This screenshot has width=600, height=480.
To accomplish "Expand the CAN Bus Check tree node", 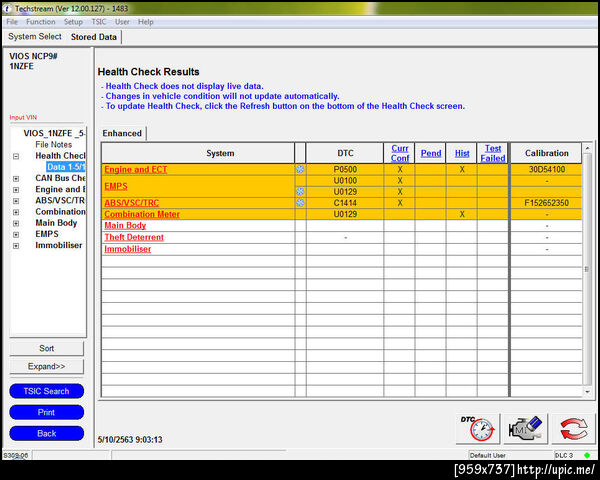I will (x=16, y=178).
